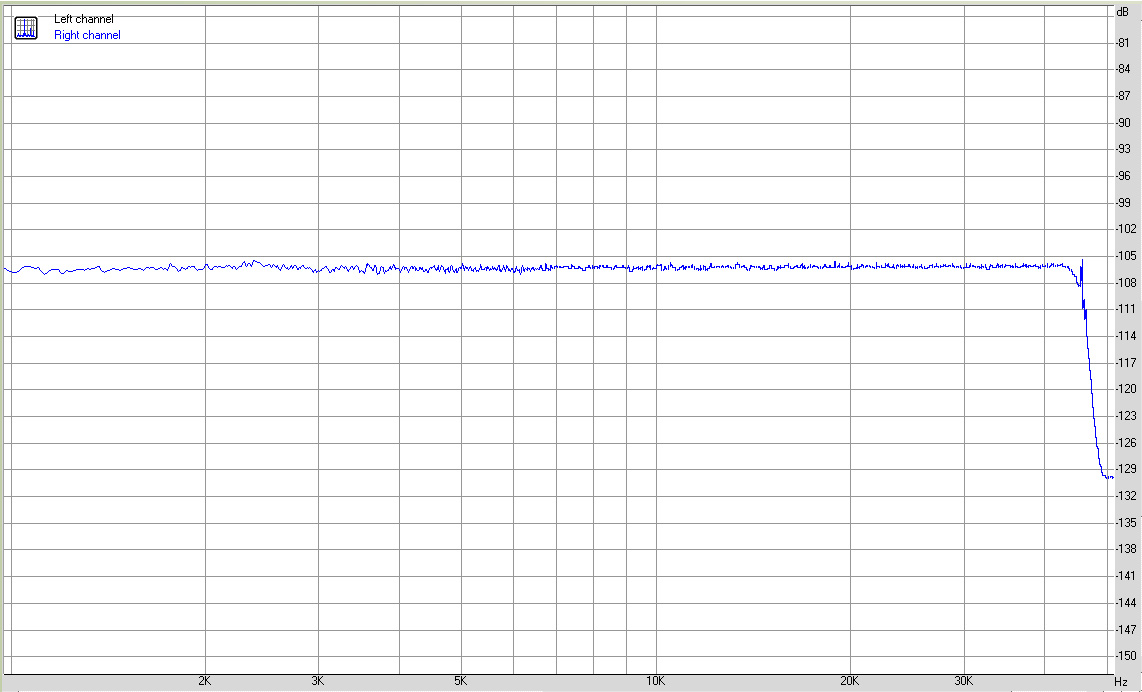The width and height of the screenshot is (1142, 692).
Task: Click the "dB" unit label
Action: tap(1122, 12)
